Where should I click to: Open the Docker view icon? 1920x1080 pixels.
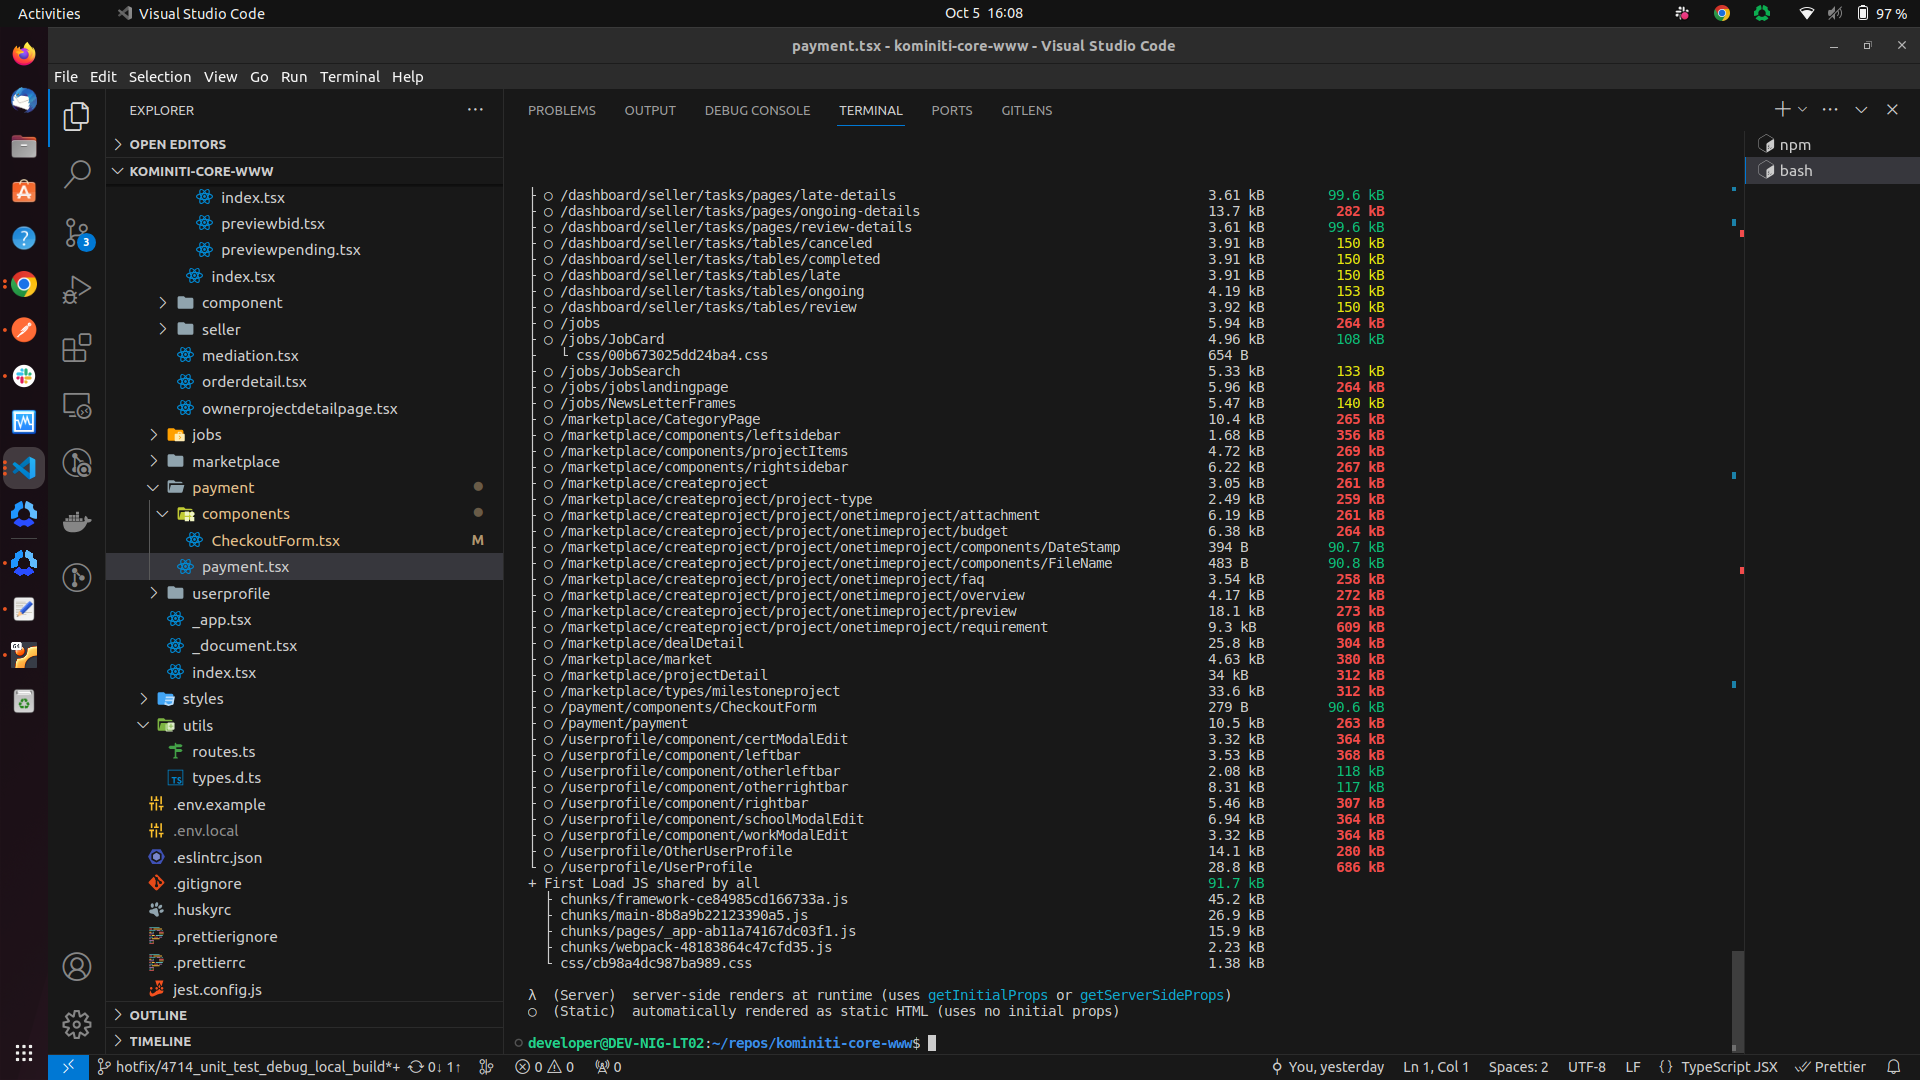pos(77,522)
